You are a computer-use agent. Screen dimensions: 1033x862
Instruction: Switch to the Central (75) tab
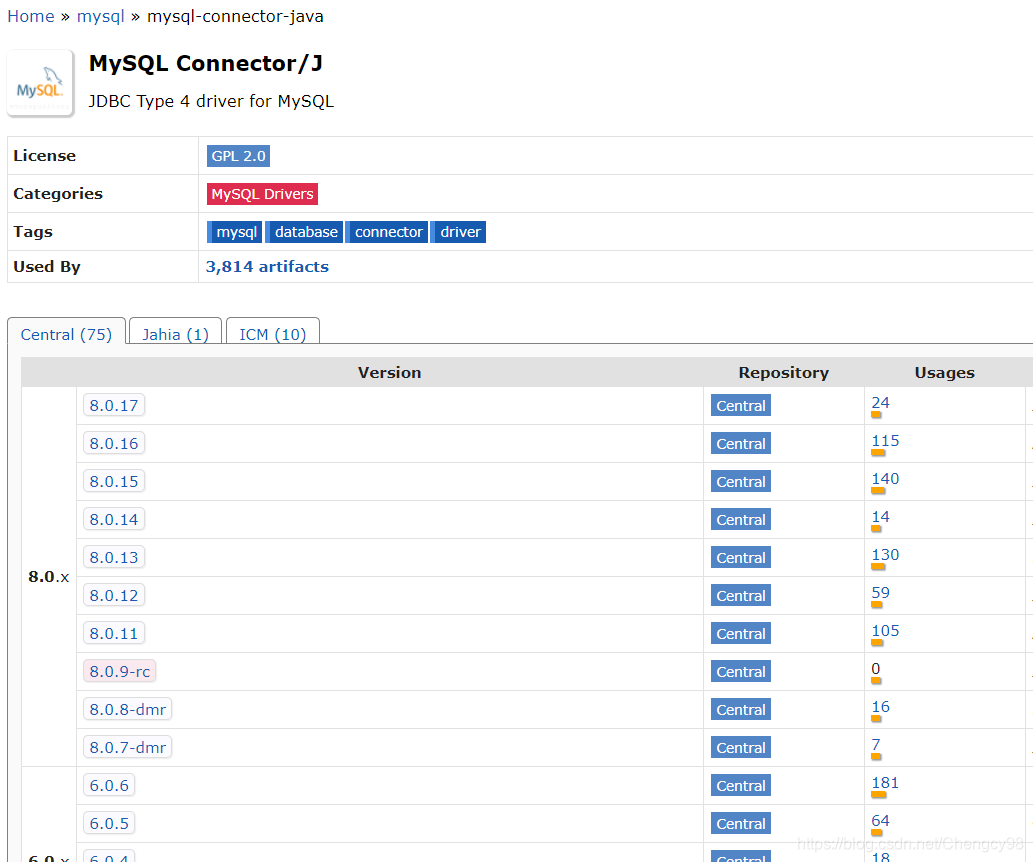pos(66,333)
